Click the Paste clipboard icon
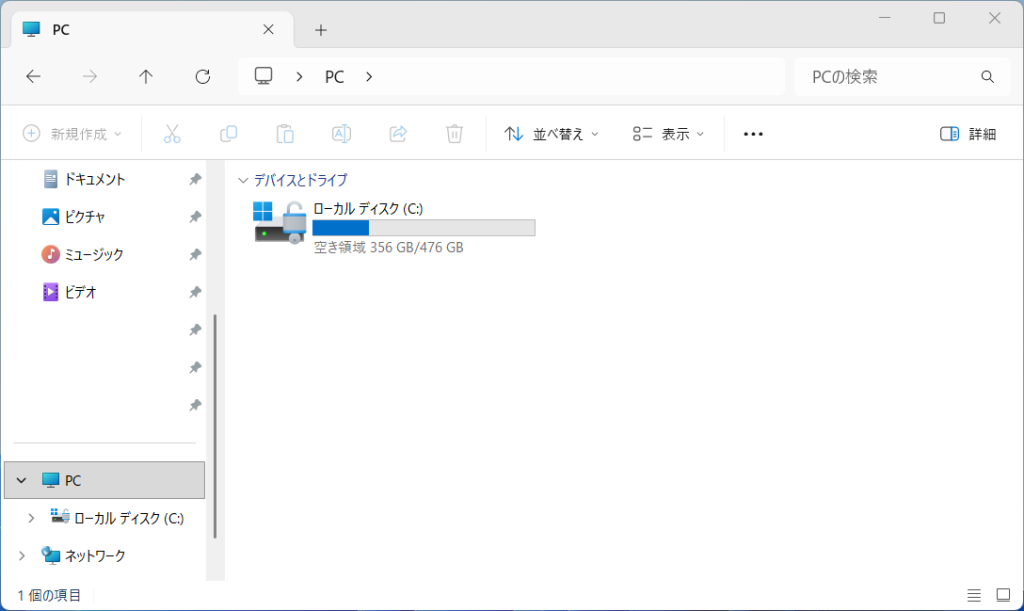Viewport: 1024px width, 611px height. (285, 133)
